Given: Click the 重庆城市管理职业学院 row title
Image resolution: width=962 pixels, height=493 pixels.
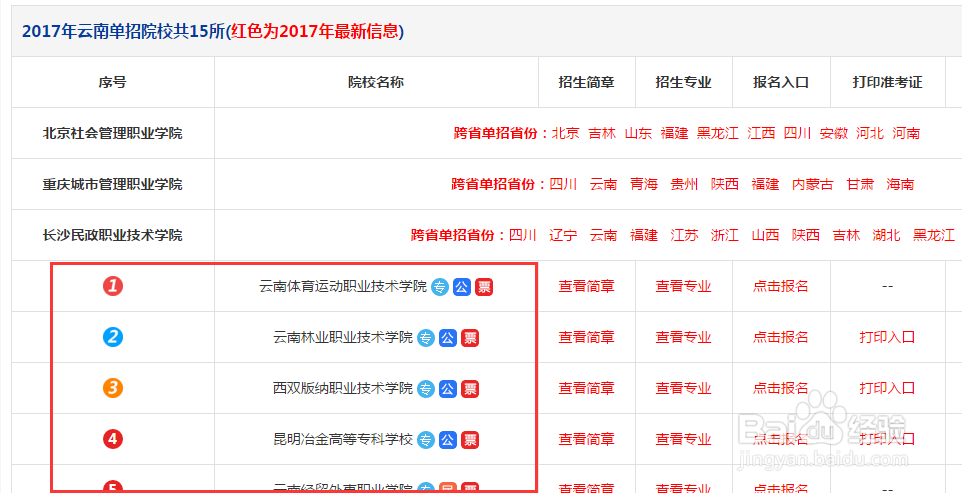Looking at the screenshot, I should (x=112, y=184).
